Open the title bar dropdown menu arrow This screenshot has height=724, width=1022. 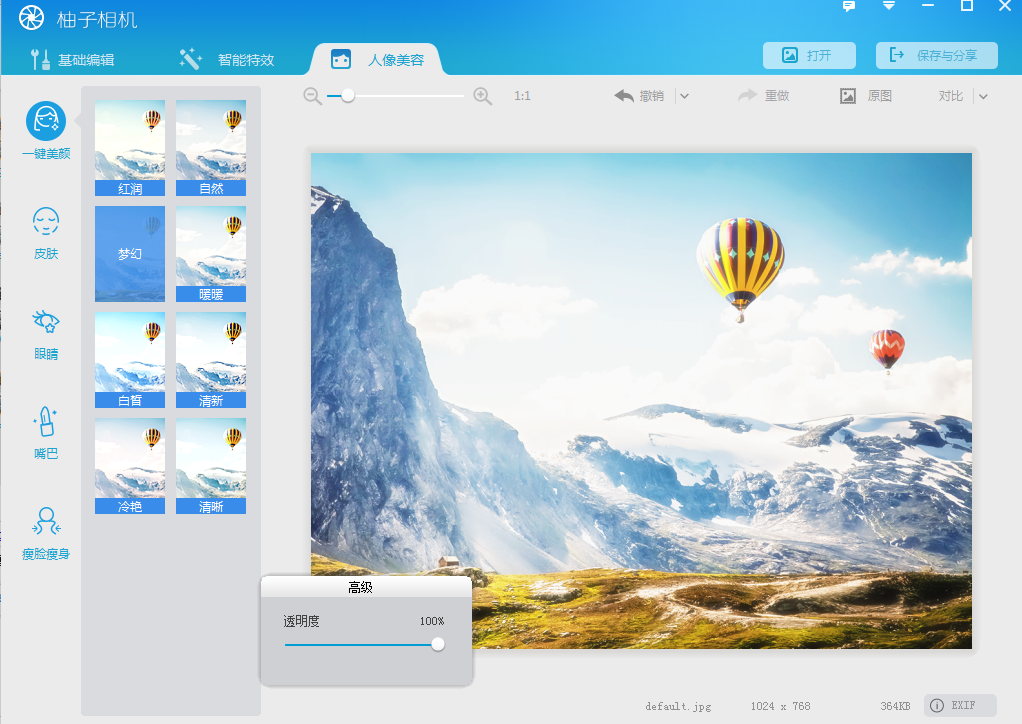pyautogui.click(x=888, y=6)
